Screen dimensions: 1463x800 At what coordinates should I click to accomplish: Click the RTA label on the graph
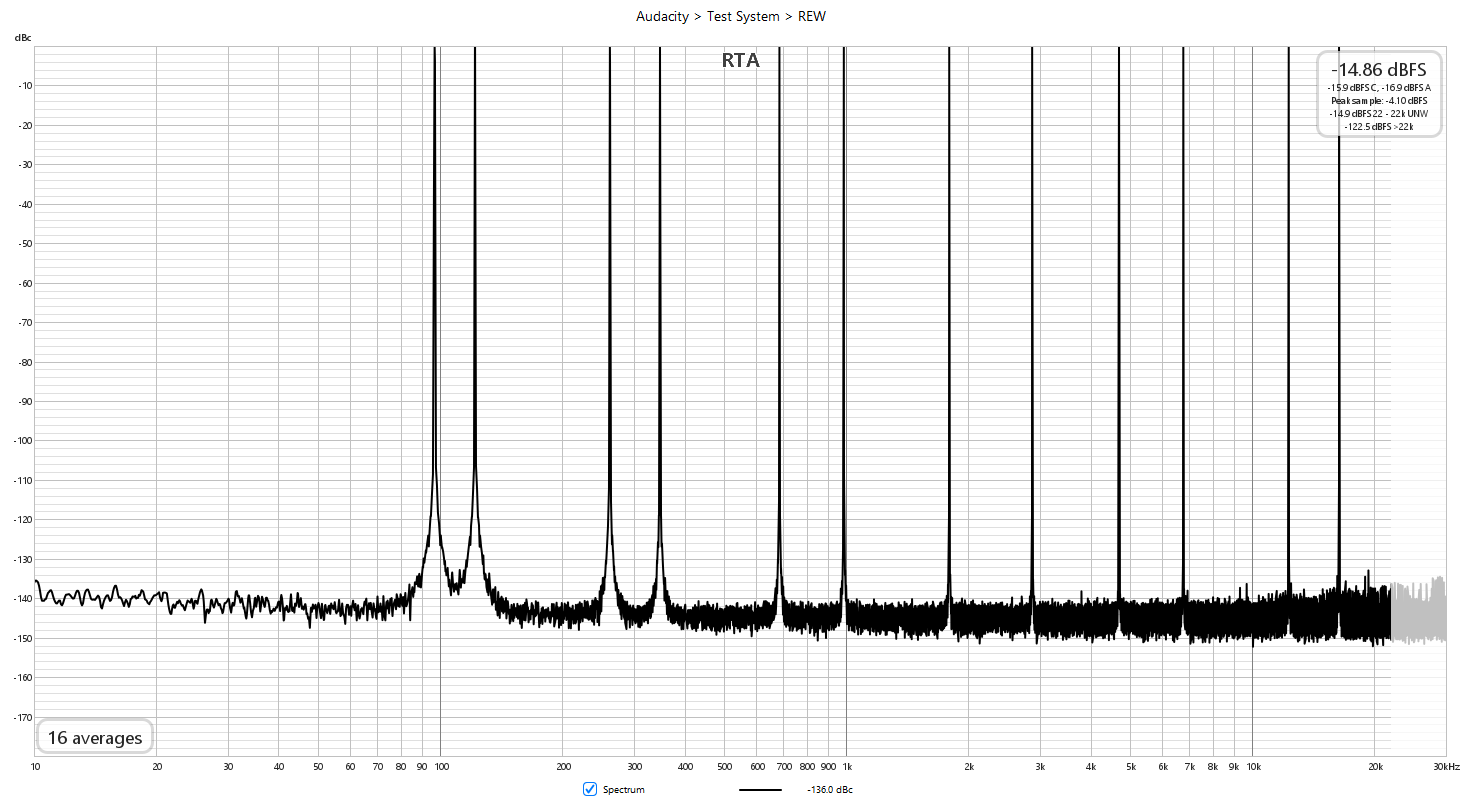[741, 60]
